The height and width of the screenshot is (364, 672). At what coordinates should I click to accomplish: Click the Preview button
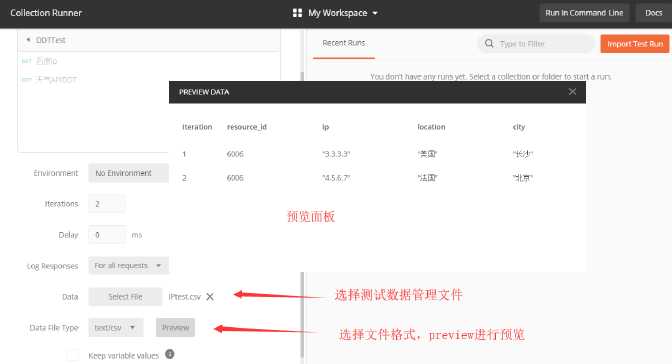pos(175,328)
